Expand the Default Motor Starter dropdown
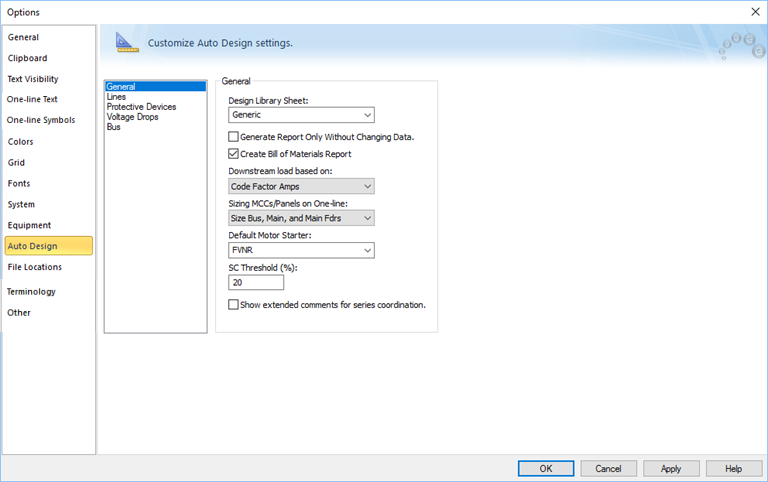The width and height of the screenshot is (768, 482). 301,250
